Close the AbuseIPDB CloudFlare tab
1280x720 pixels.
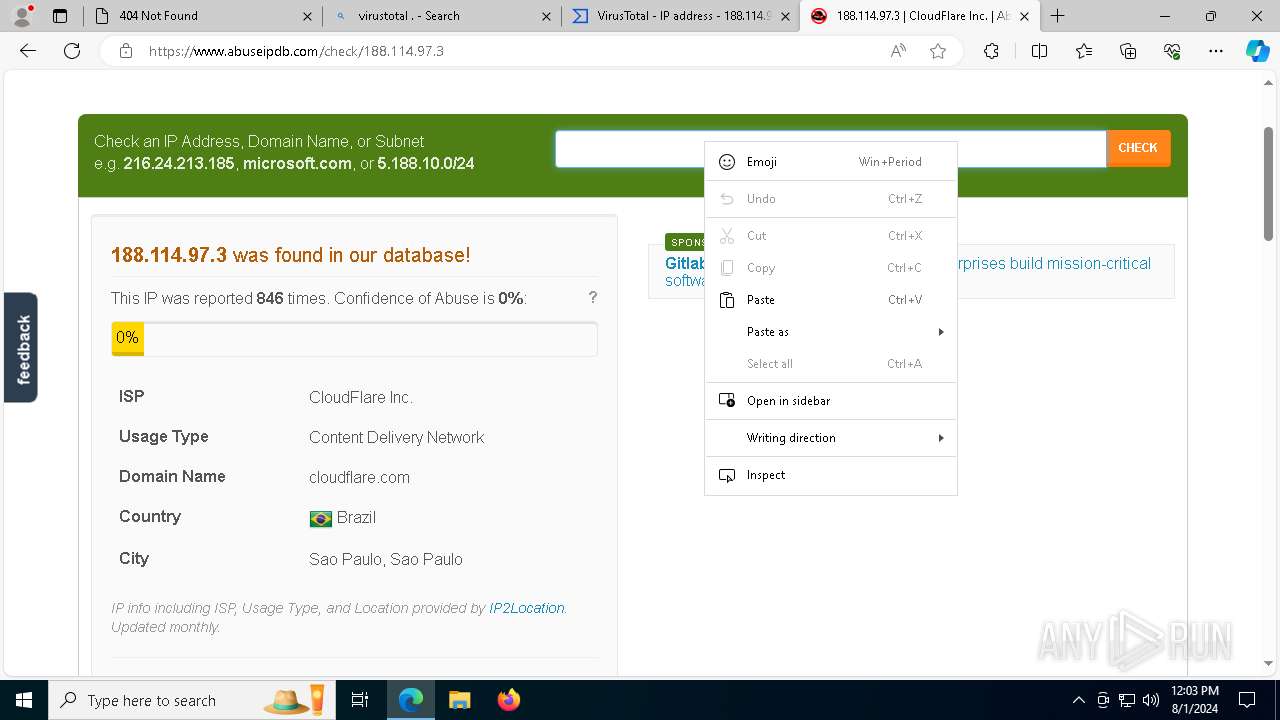[x=1024, y=16]
